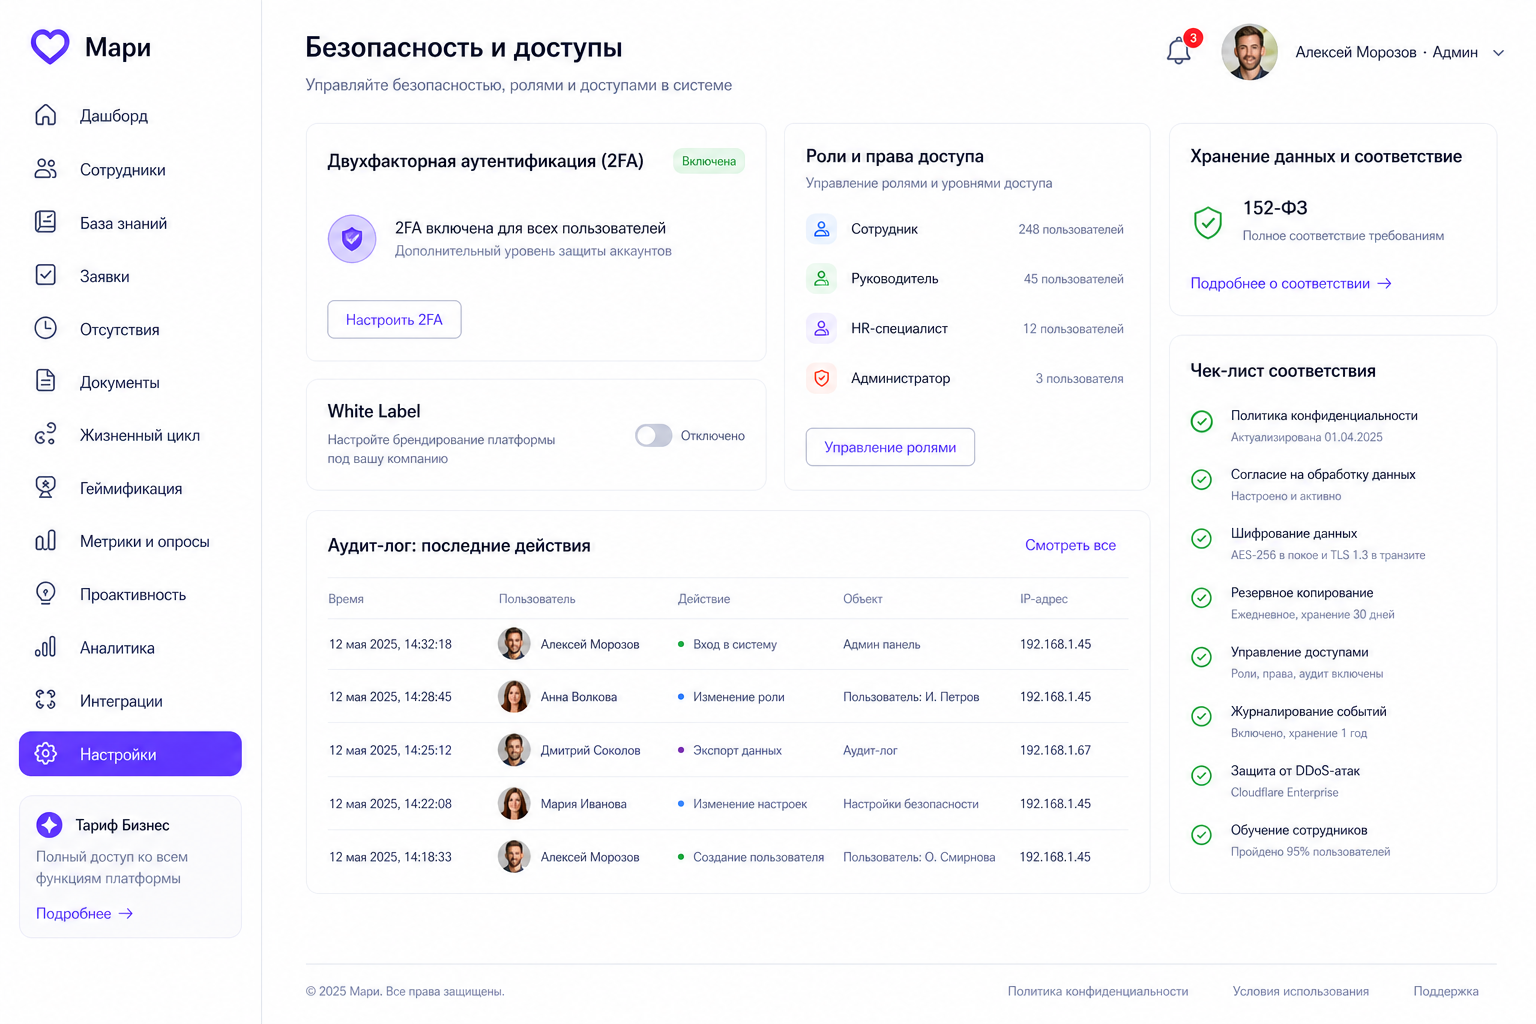1536x1024 pixels.
Task: Open Подробнее link in Тариф Бизнес card
Action: click(85, 914)
